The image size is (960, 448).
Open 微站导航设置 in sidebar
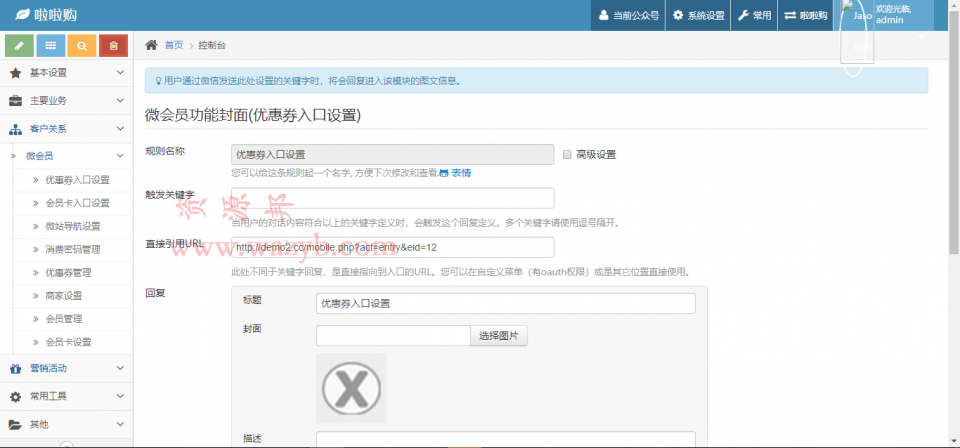(73, 226)
